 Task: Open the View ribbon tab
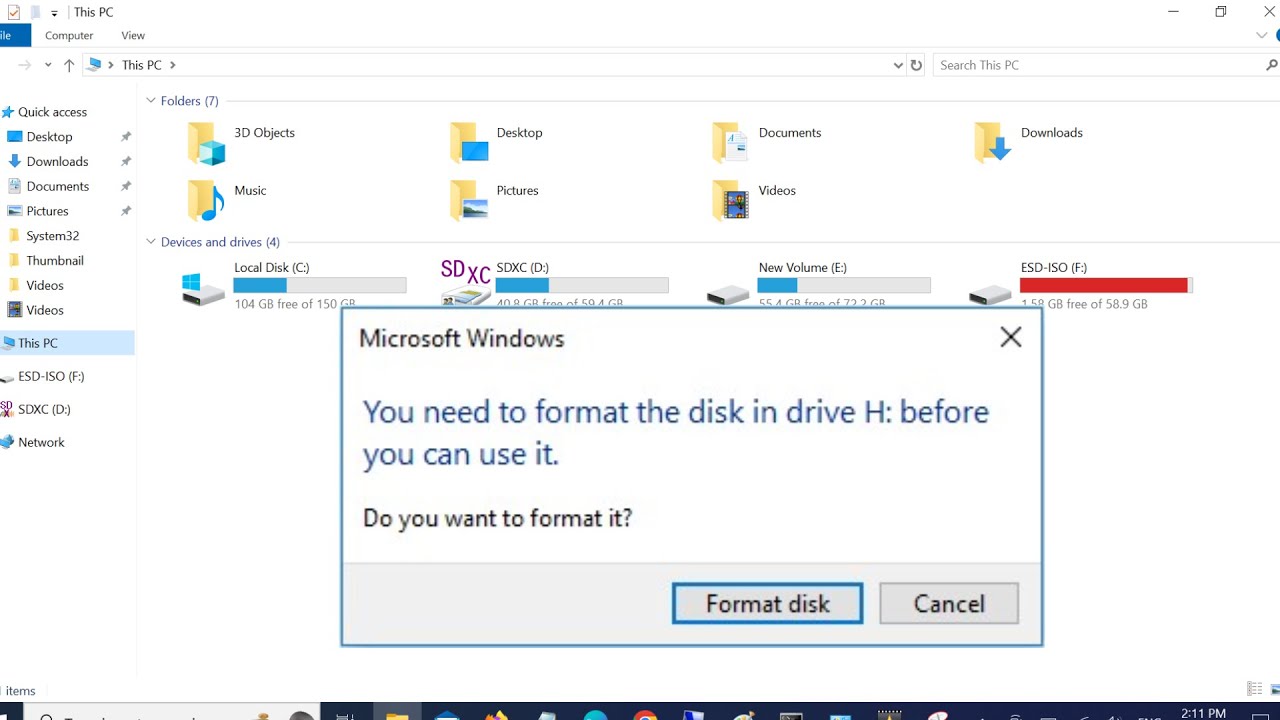pyautogui.click(x=133, y=35)
